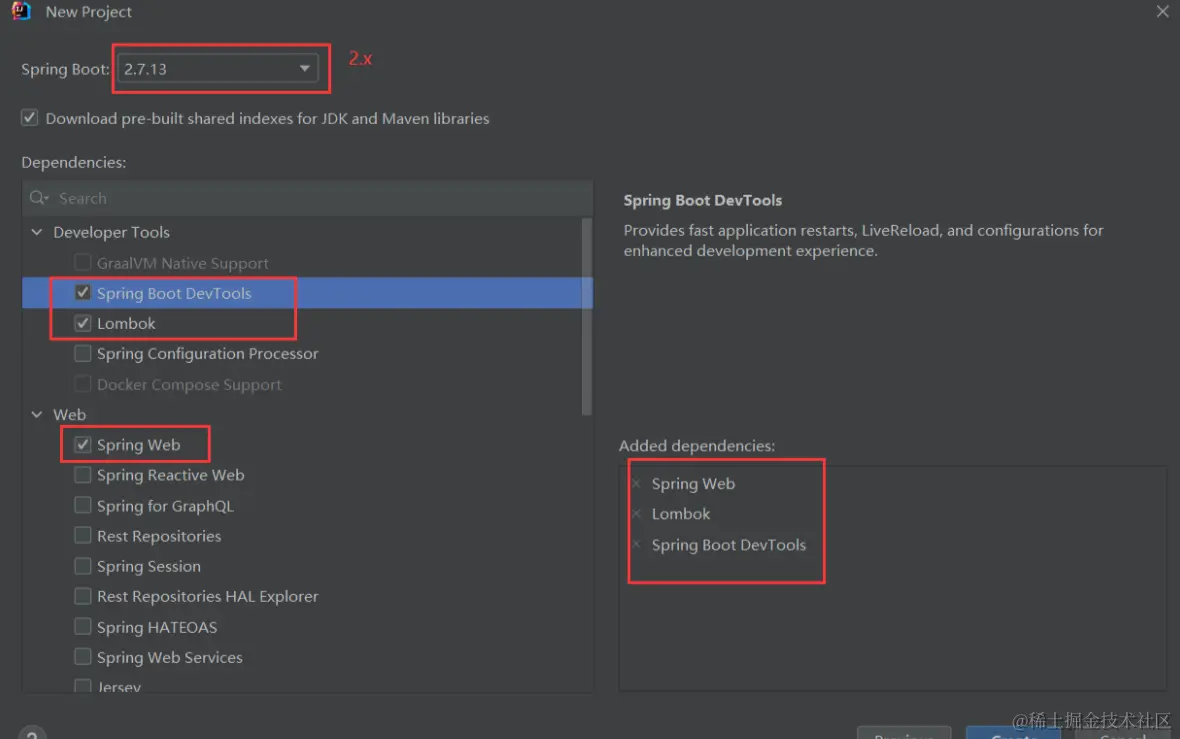1180x739 pixels.
Task: Click the search magnifier icon
Action: [x=38, y=198]
